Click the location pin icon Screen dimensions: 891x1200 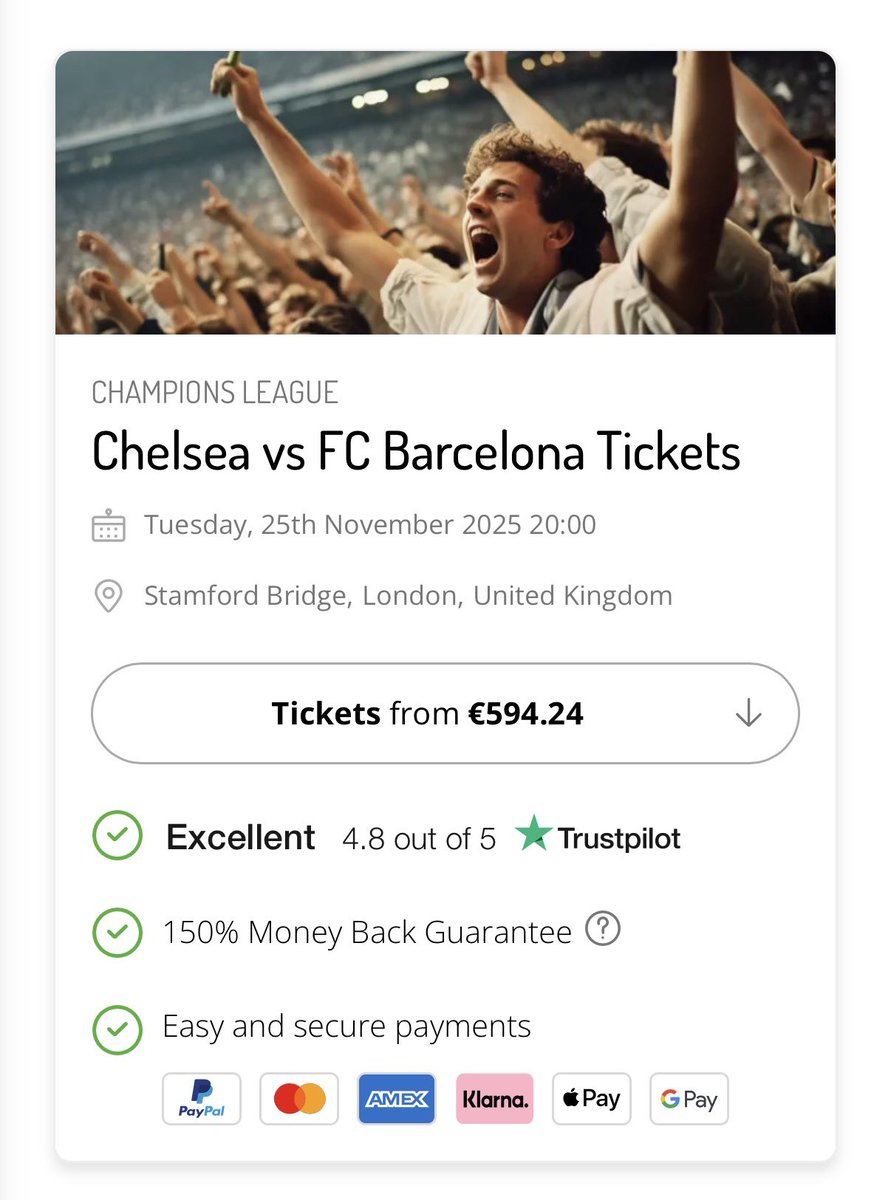(x=108, y=597)
